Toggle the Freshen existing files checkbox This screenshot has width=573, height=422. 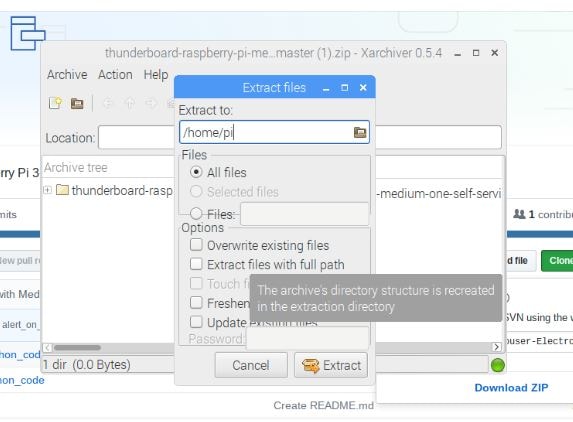196,303
